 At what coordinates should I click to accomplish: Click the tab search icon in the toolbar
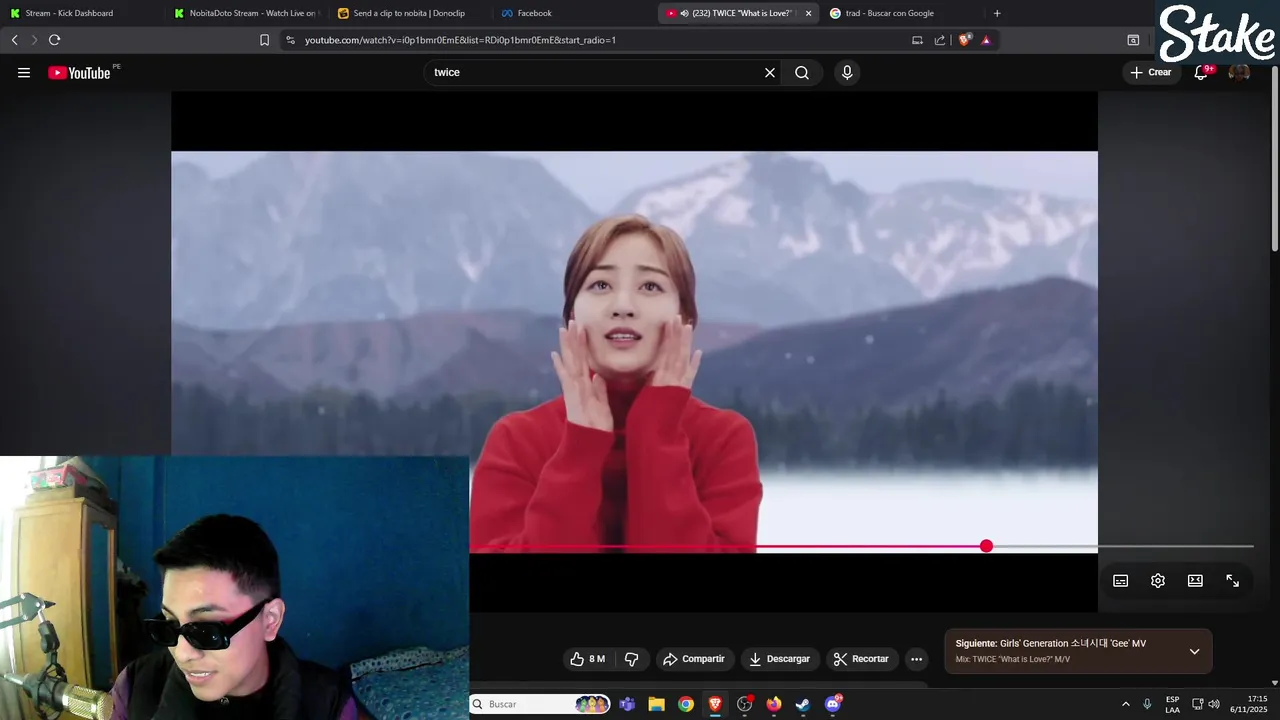point(1133,40)
